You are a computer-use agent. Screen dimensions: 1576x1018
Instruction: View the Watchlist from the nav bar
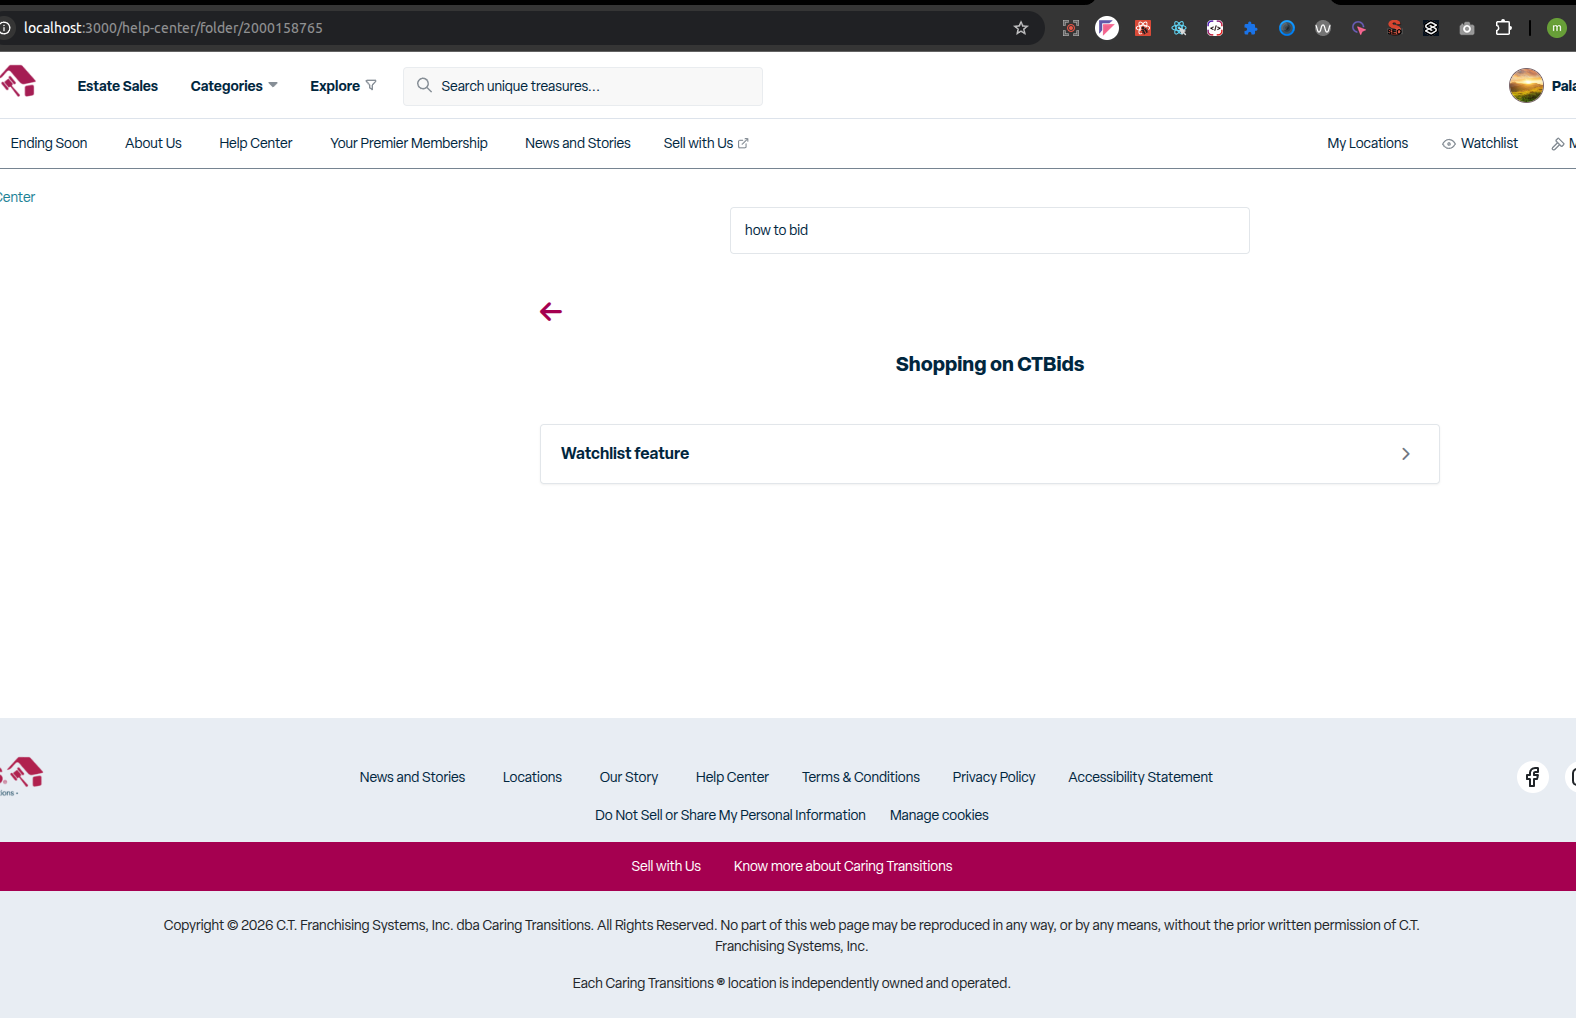(1480, 143)
